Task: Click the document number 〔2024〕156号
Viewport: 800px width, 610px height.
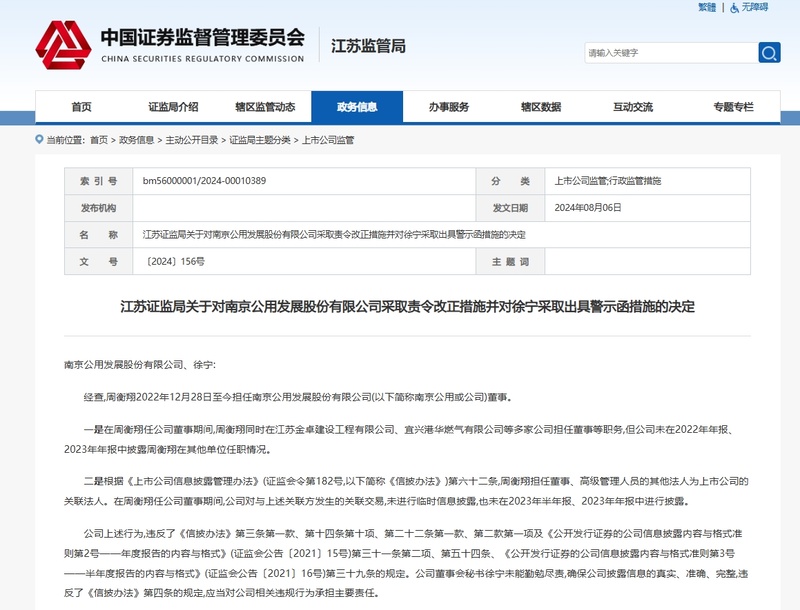Action: coord(175,262)
